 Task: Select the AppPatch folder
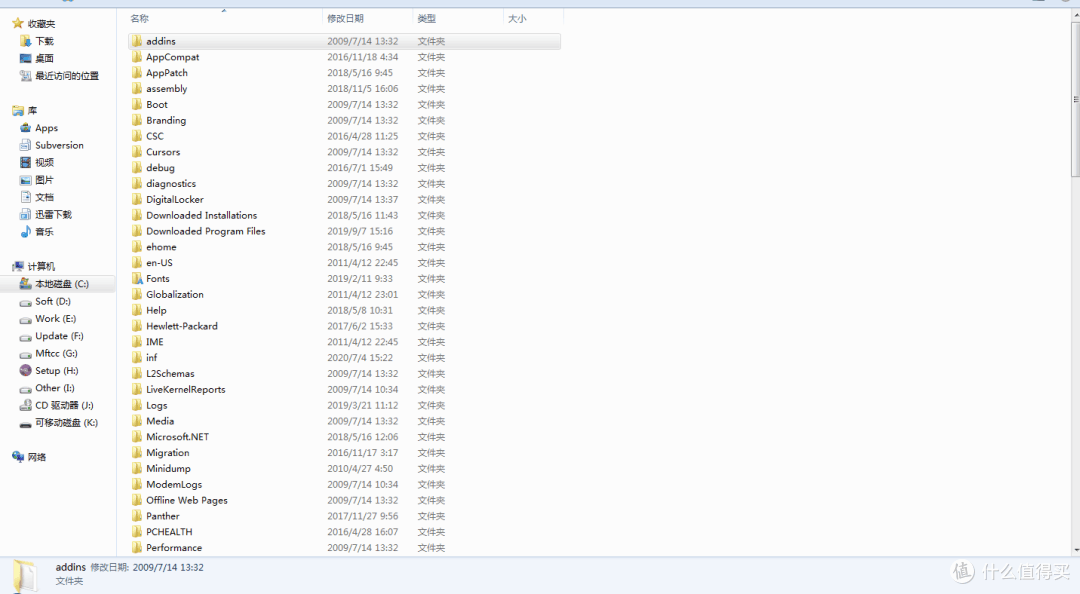point(167,73)
